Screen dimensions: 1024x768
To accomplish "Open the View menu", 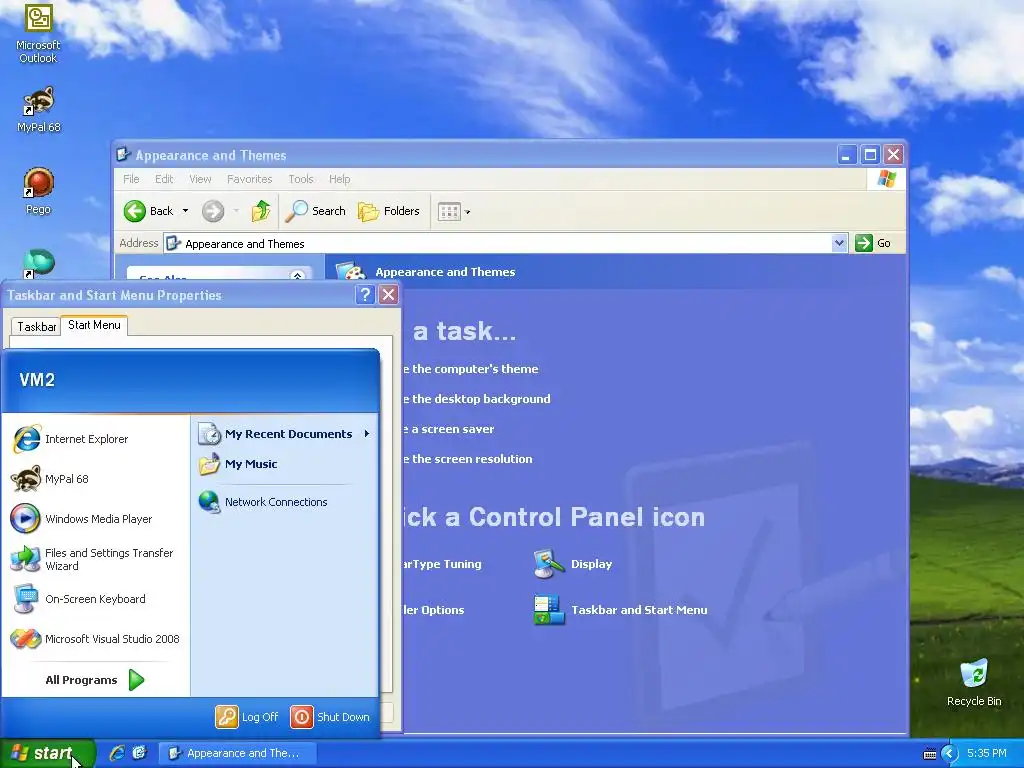I will point(200,179).
